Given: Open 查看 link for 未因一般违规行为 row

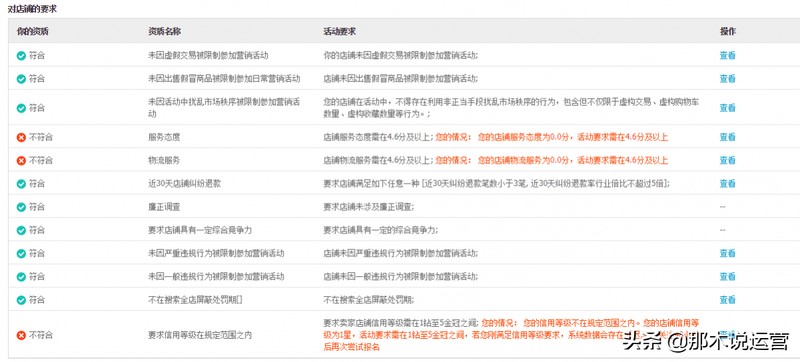Looking at the screenshot, I should coord(728,277).
